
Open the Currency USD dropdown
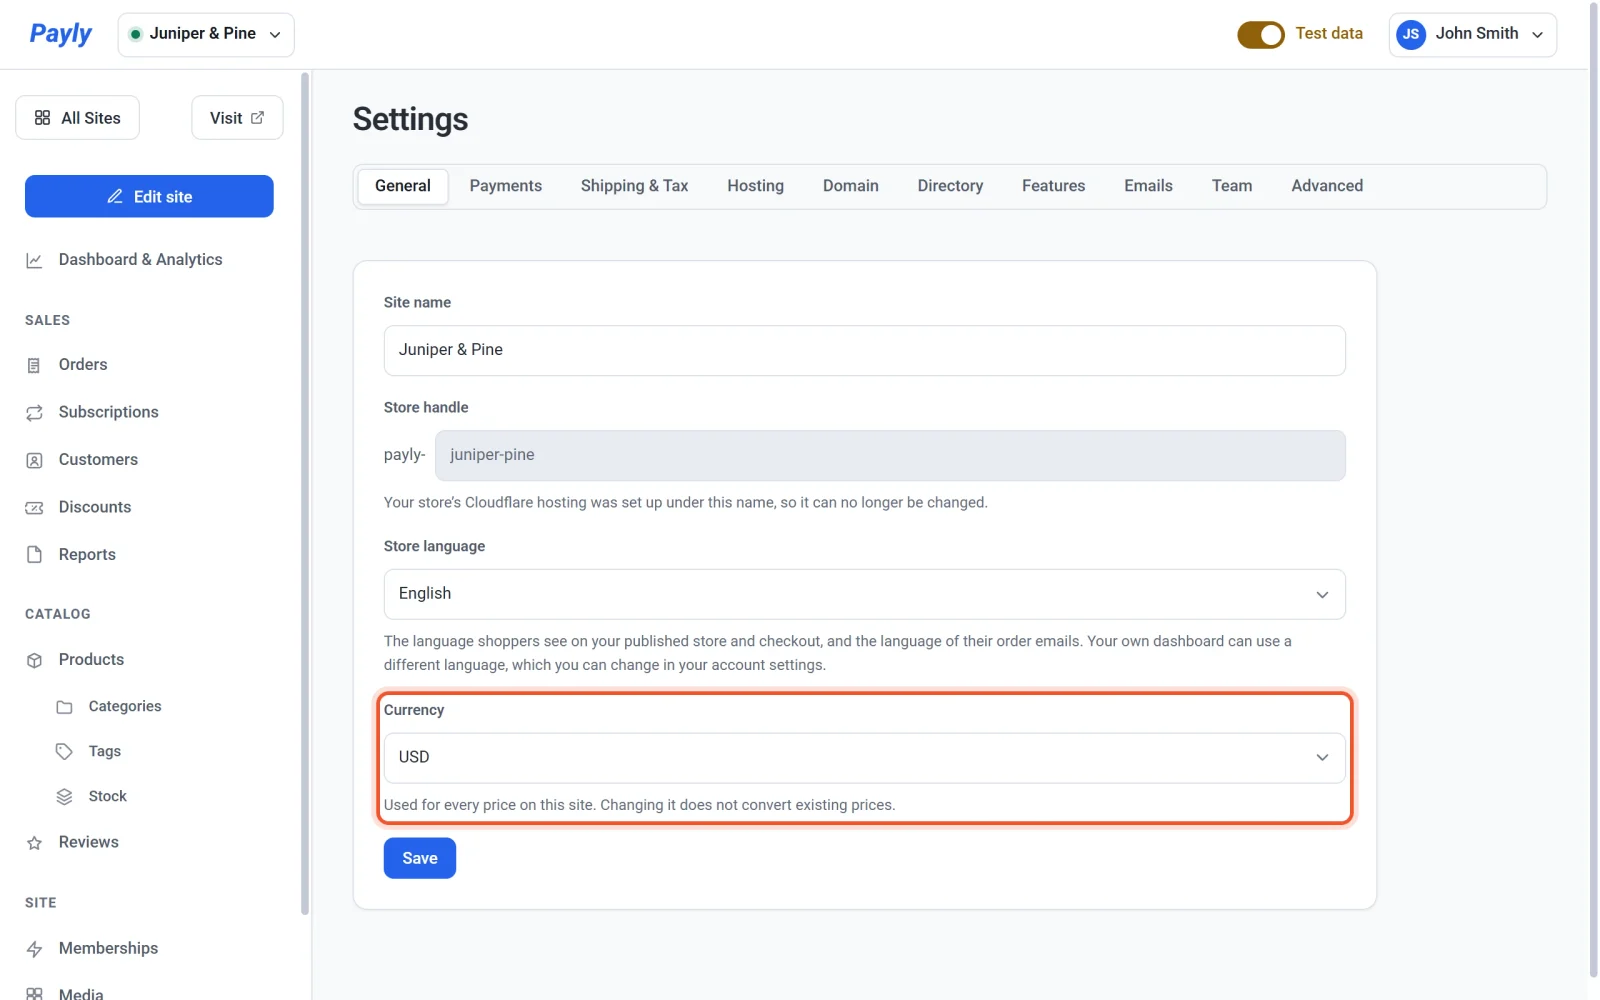[x=864, y=757]
